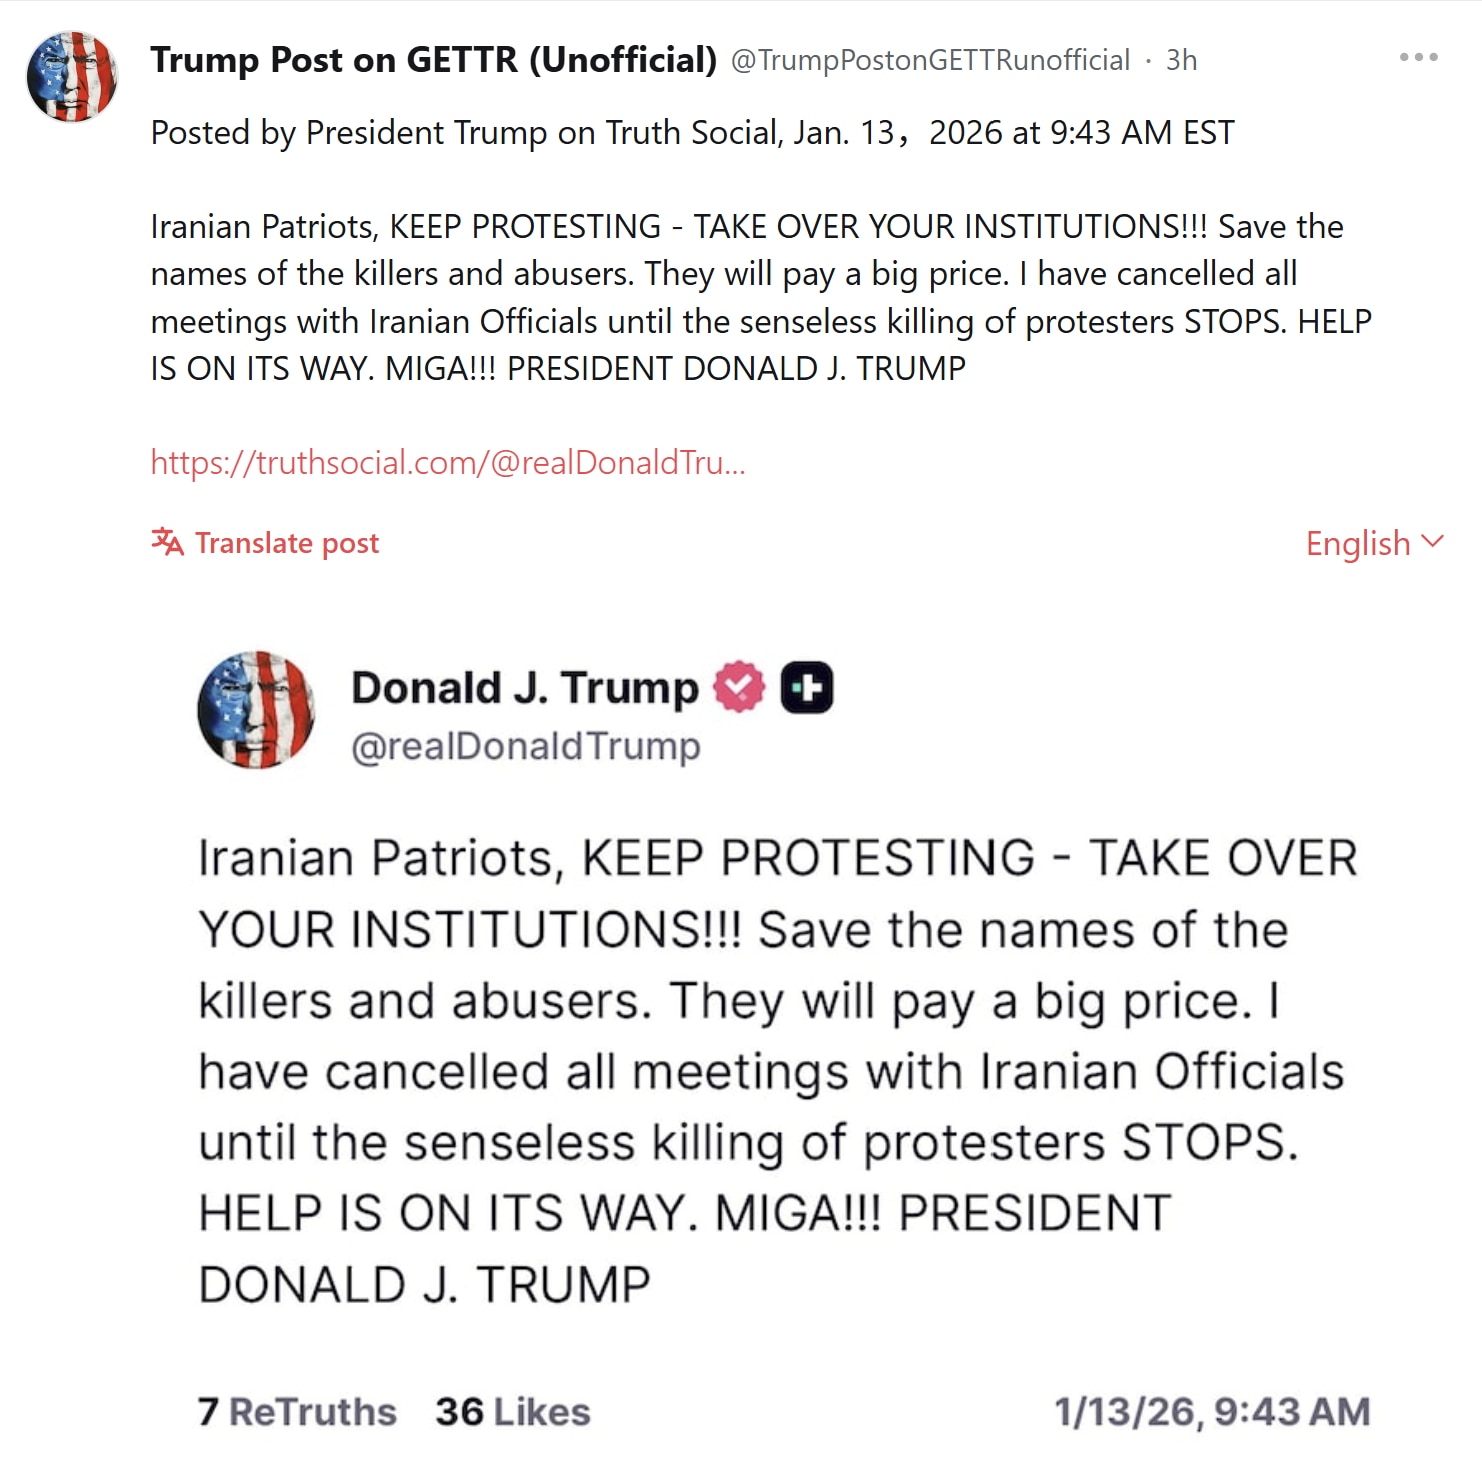This screenshot has width=1482, height=1471.
Task: Click the 1/13/26, 9:43 AM timestamp
Action: (x=1212, y=1411)
